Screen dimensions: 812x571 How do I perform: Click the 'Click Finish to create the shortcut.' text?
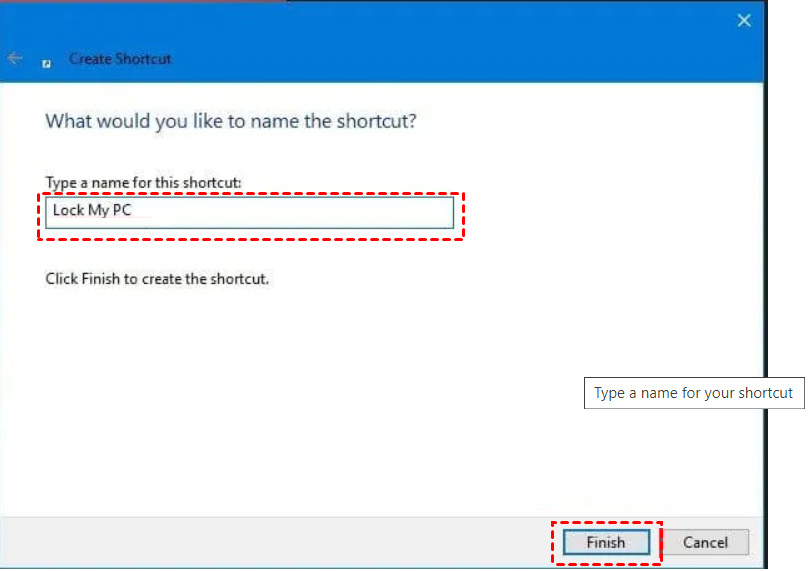click(x=157, y=279)
